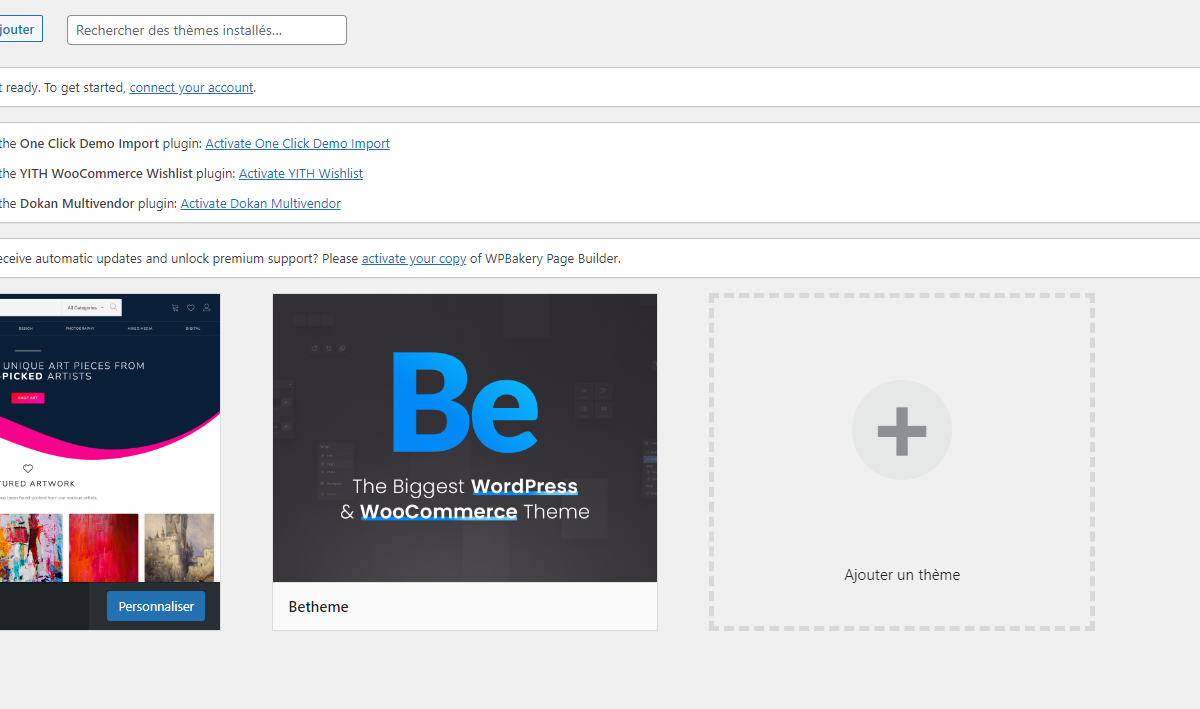Click the YITH WooCommerce Wishlist bold text
The width and height of the screenshot is (1200, 709).
coord(106,173)
